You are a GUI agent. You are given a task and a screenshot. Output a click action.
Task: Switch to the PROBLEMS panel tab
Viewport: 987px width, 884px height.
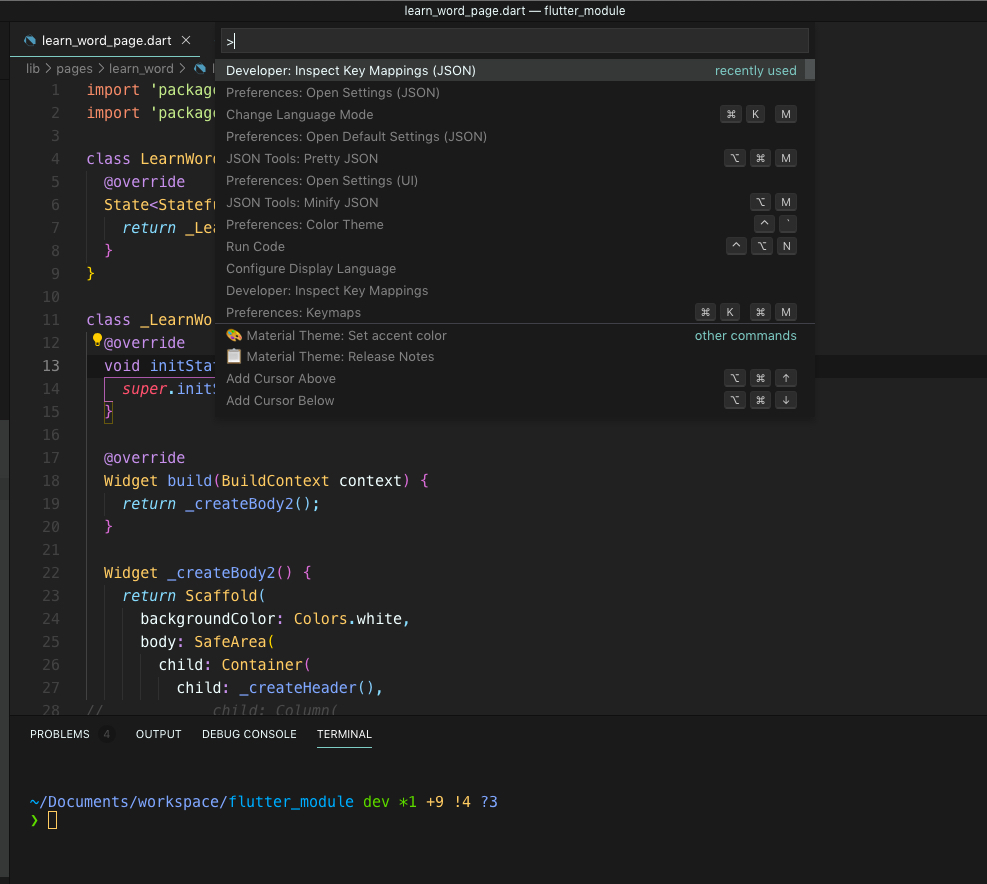coord(59,734)
